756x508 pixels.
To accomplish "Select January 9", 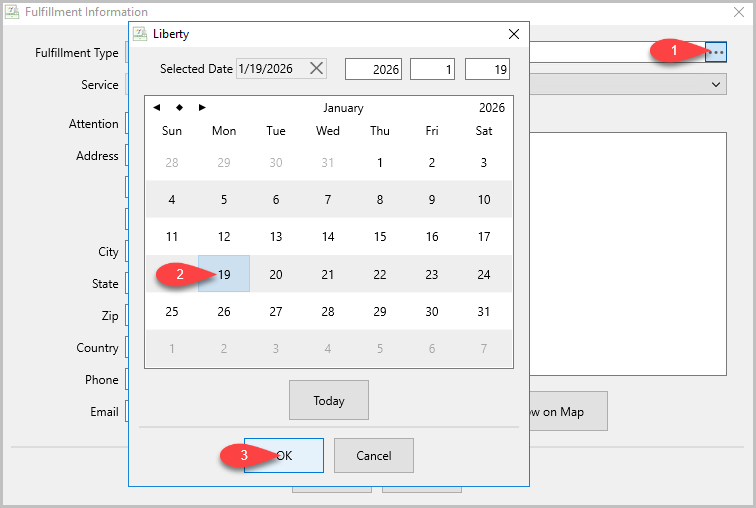I will click(x=432, y=200).
